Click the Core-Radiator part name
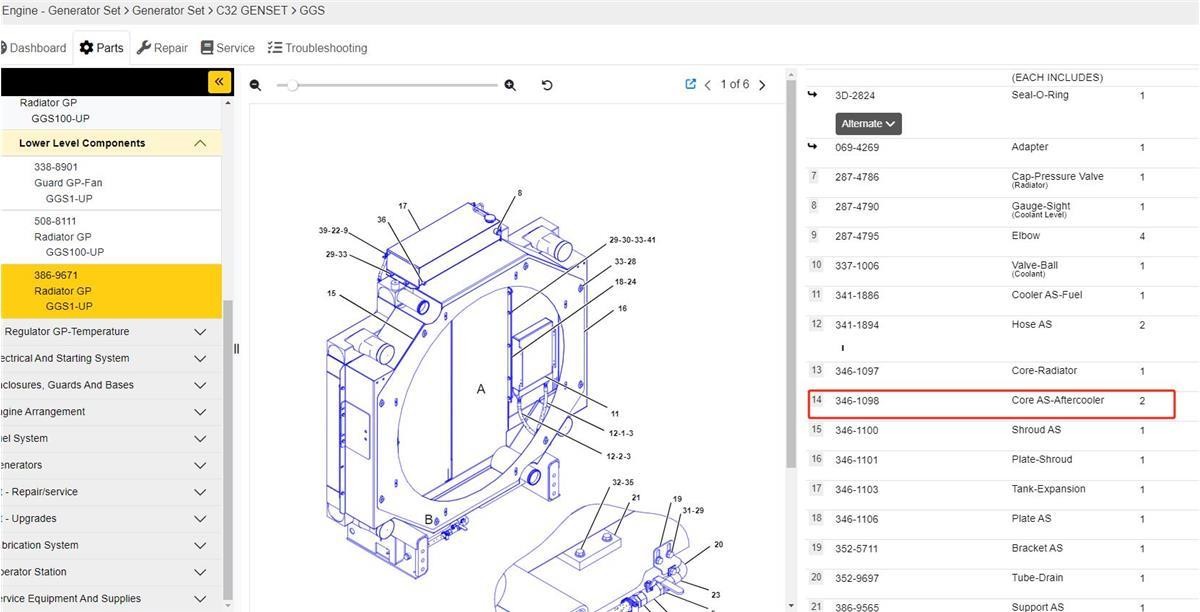The image size is (1200, 612). tap(1044, 371)
